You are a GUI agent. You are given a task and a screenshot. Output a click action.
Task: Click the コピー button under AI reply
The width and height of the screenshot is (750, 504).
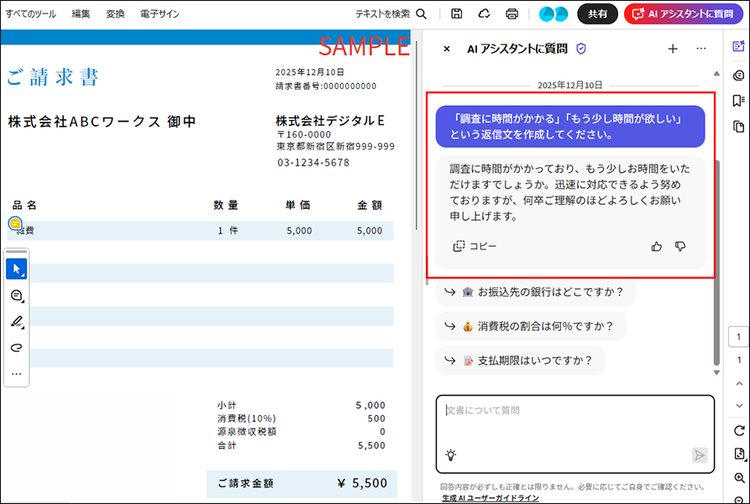point(475,246)
